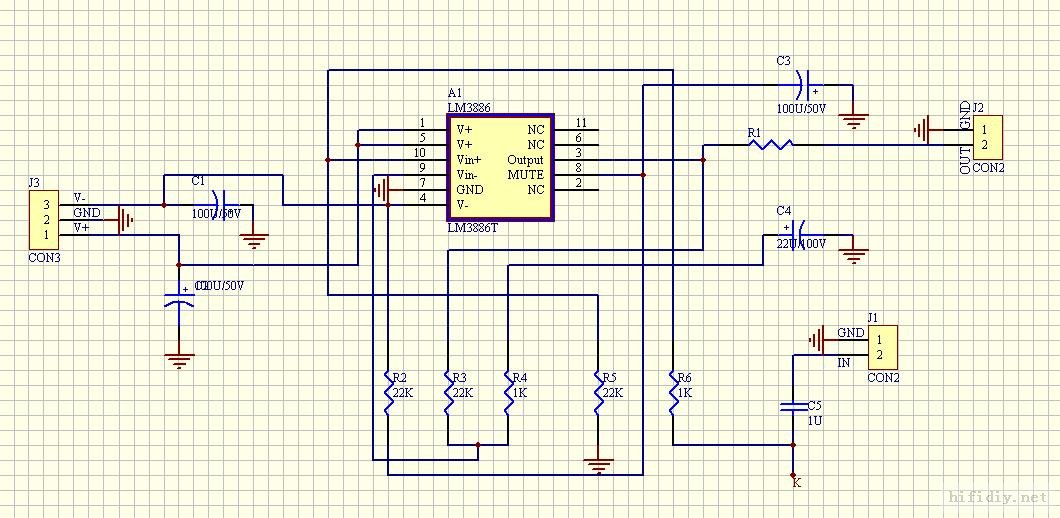
Task: Click resistor R1 symbol
Action: pos(770,145)
